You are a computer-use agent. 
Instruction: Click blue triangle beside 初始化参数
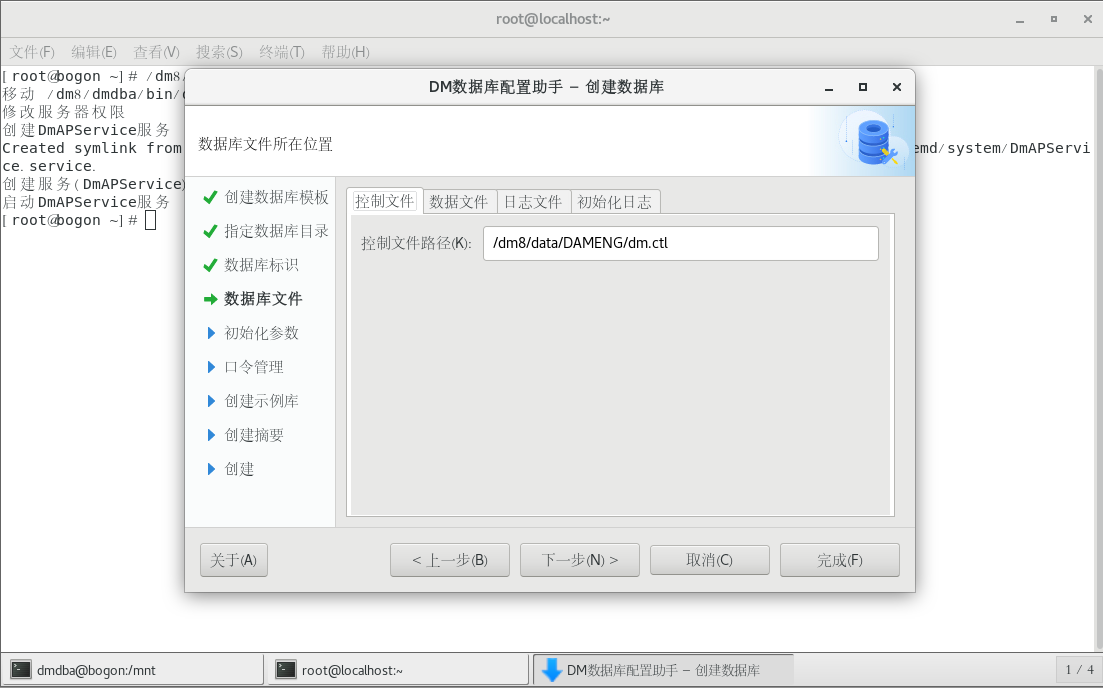211,333
